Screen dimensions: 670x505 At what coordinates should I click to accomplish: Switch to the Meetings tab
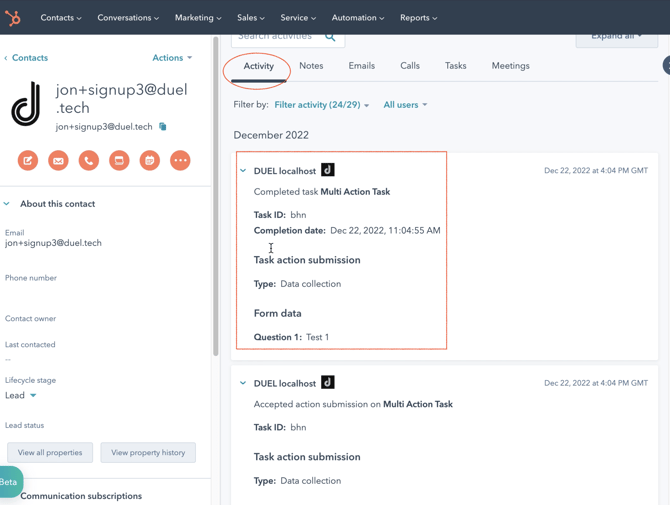[510, 66]
